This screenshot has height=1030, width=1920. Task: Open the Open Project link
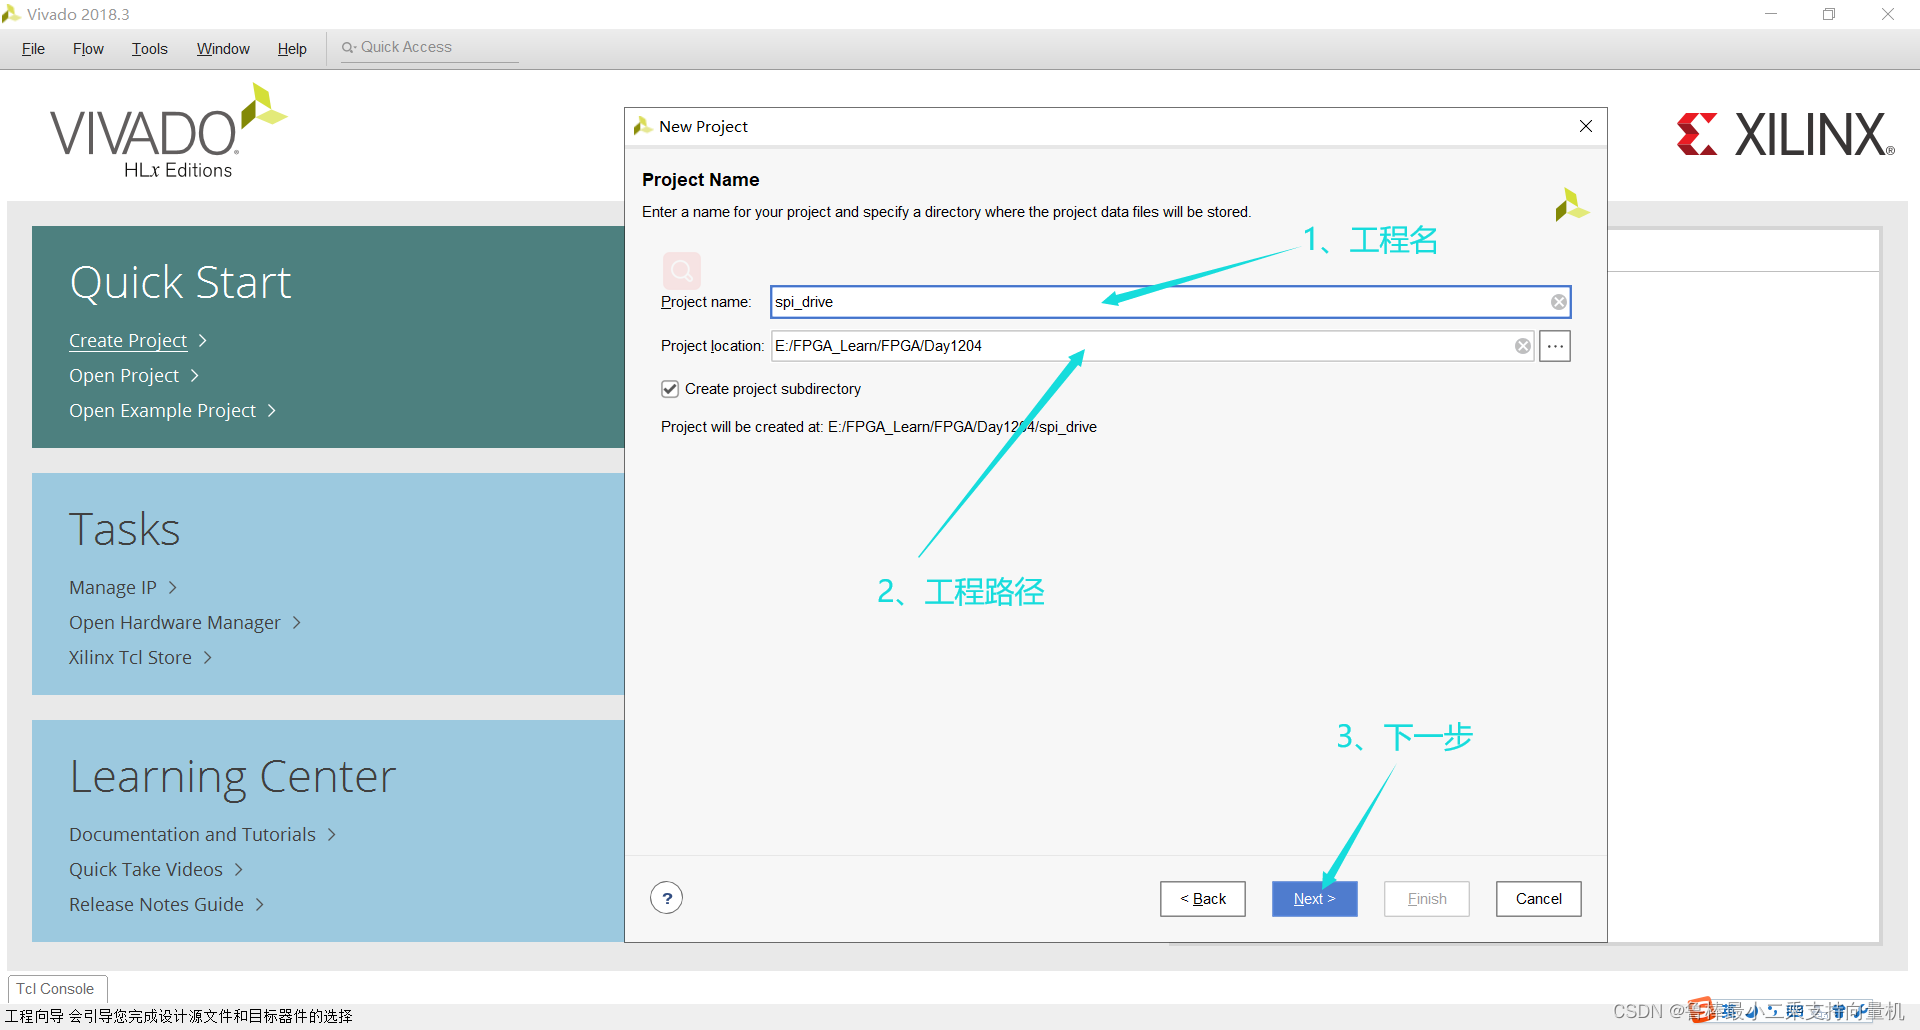click(124, 376)
